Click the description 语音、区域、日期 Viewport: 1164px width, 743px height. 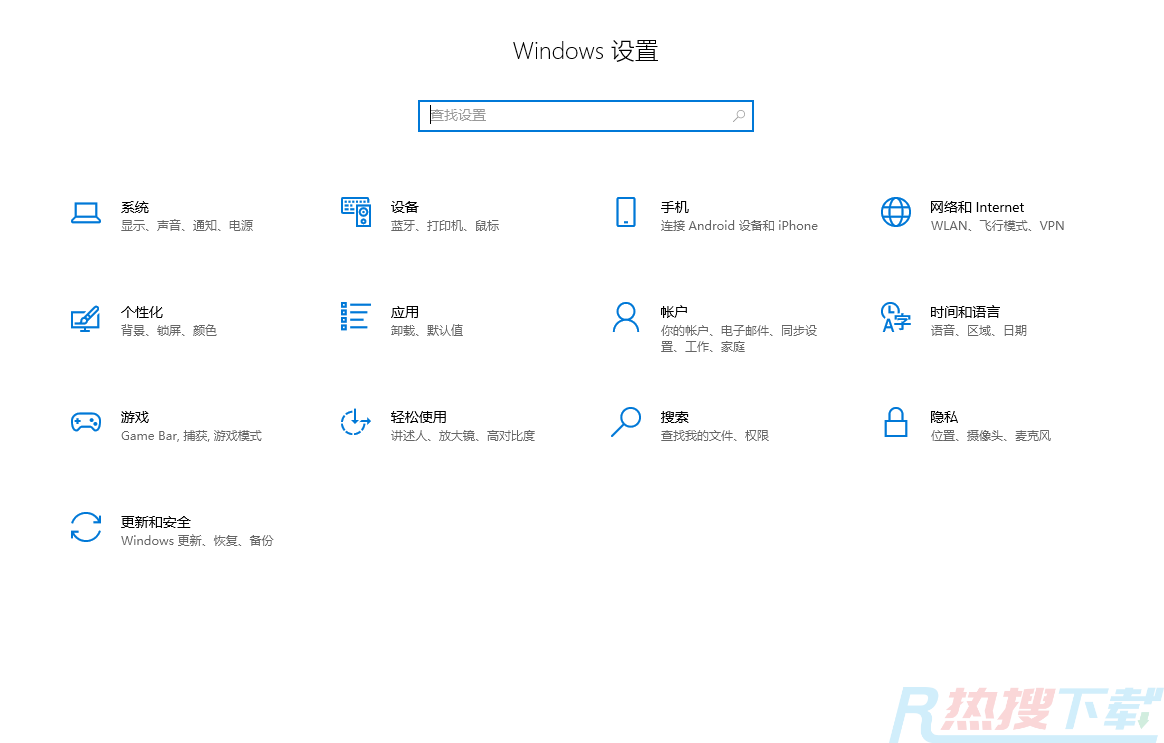978,330
